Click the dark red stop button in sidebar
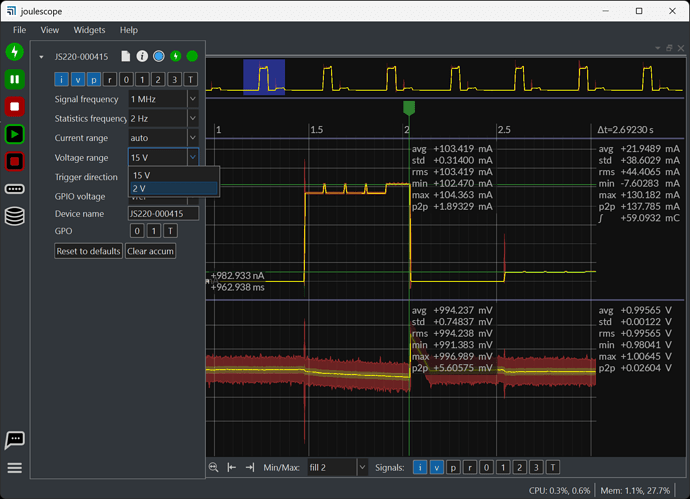 pos(15,161)
